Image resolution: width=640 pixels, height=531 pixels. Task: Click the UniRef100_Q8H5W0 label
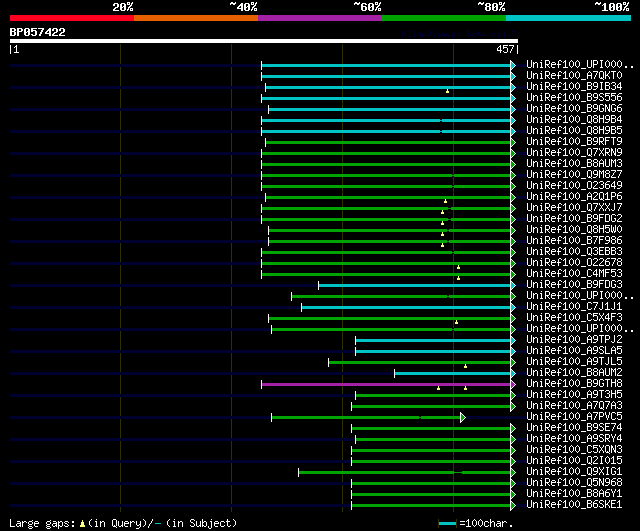pos(574,230)
